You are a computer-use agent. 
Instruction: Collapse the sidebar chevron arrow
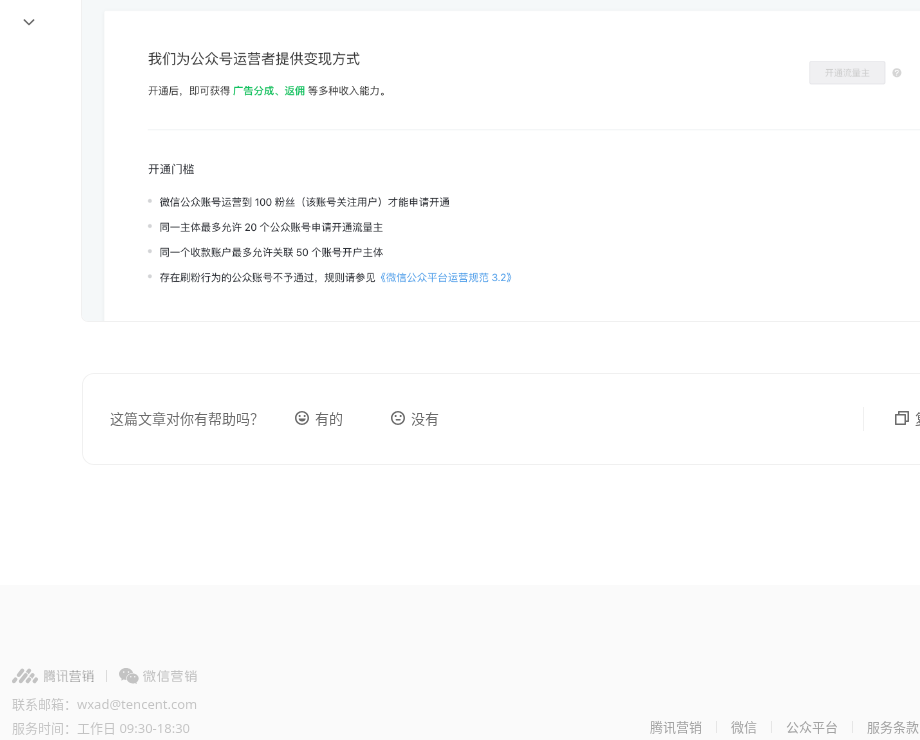(x=29, y=22)
